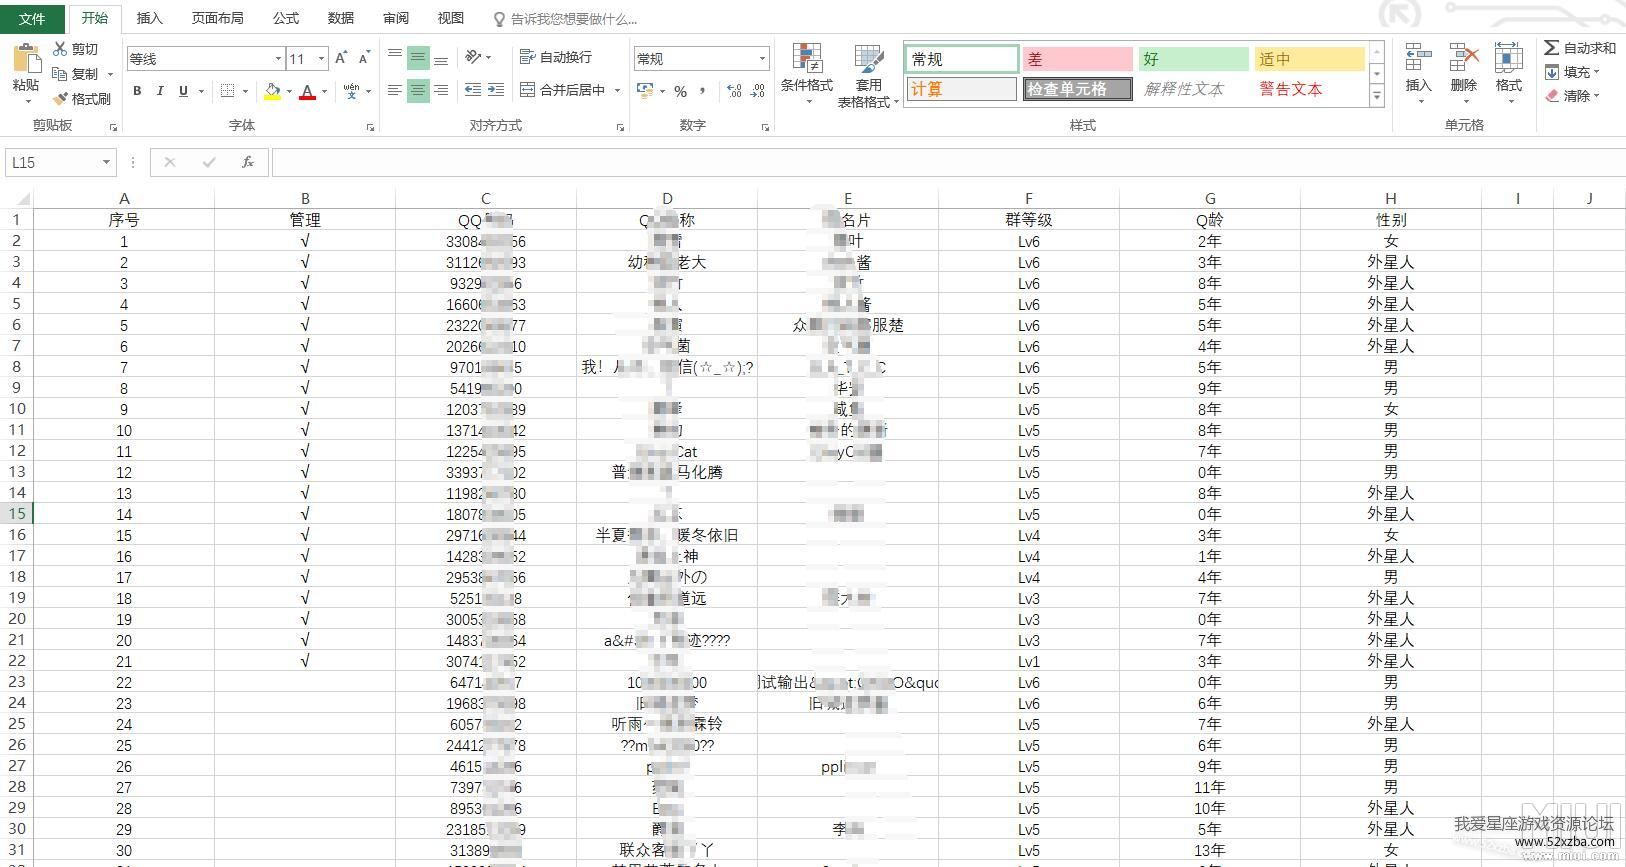The image size is (1626, 867).
Task: Click the Percent Style icon
Action: (680, 91)
